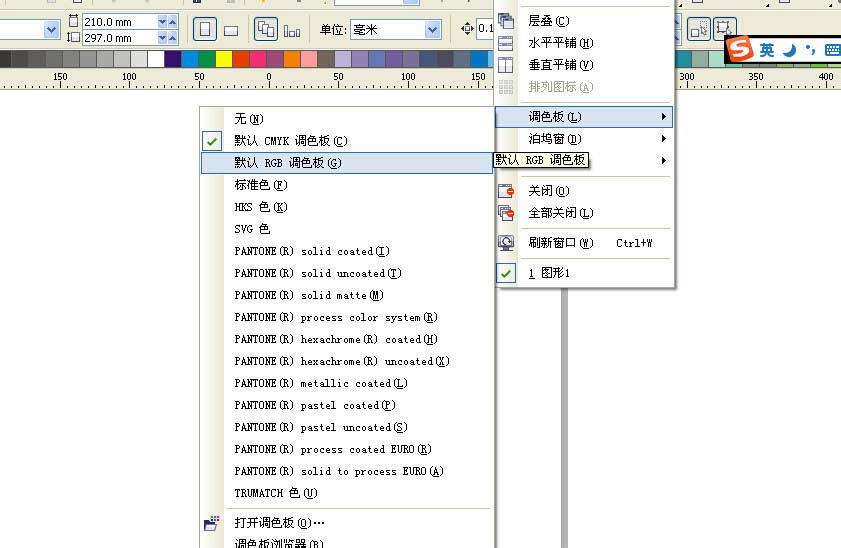The height and width of the screenshot is (548, 841).
Task: Click the Open Palette (打开调色板) folder icon
Action: coord(211,523)
